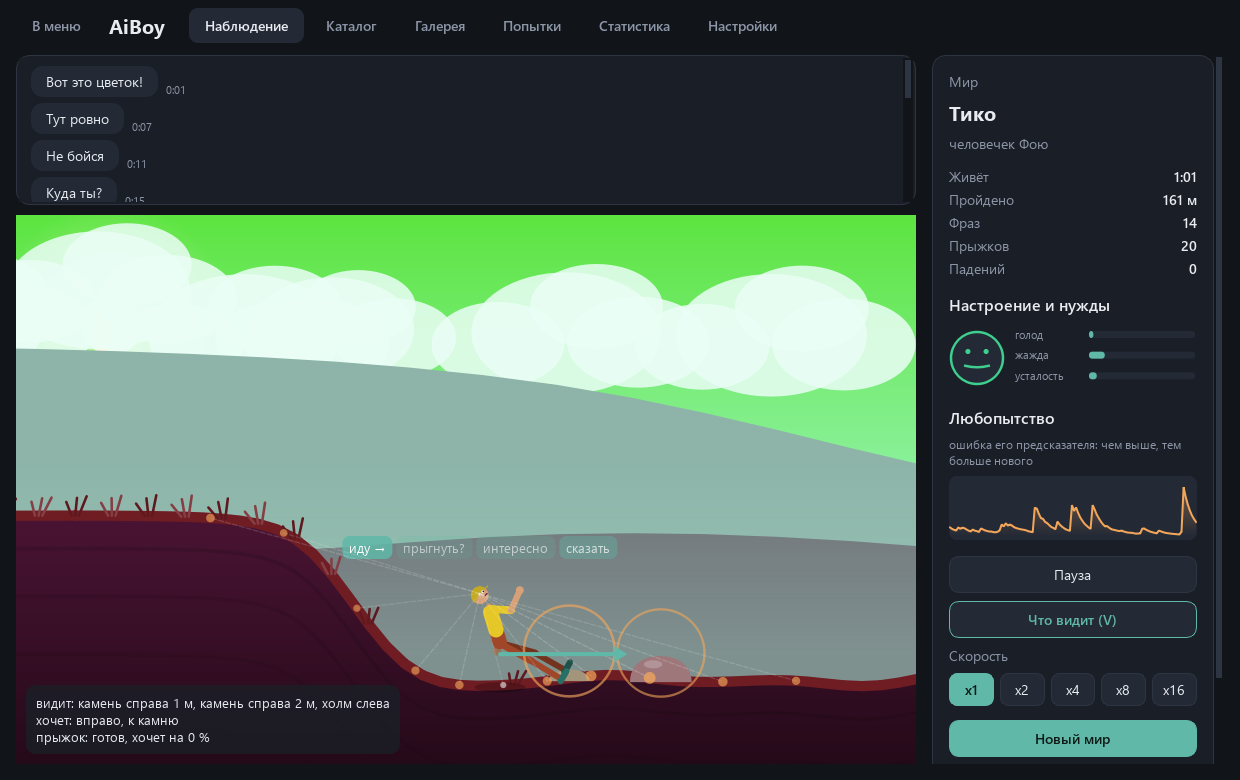Open the Наблюдение tab
1240x780 pixels.
tap(246, 26)
